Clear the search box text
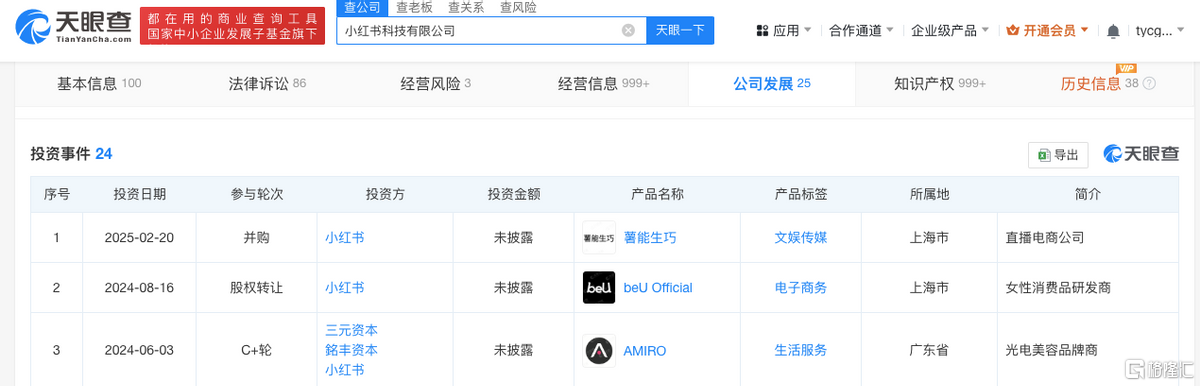1200x386 pixels. 628,30
